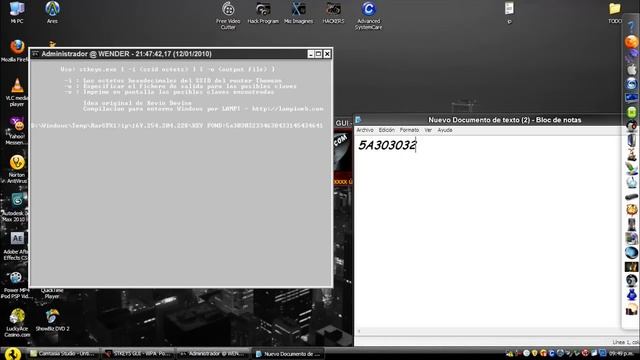Open Yahoo Messenger desktop icon
The height and width of the screenshot is (360, 640).
tap(17, 131)
